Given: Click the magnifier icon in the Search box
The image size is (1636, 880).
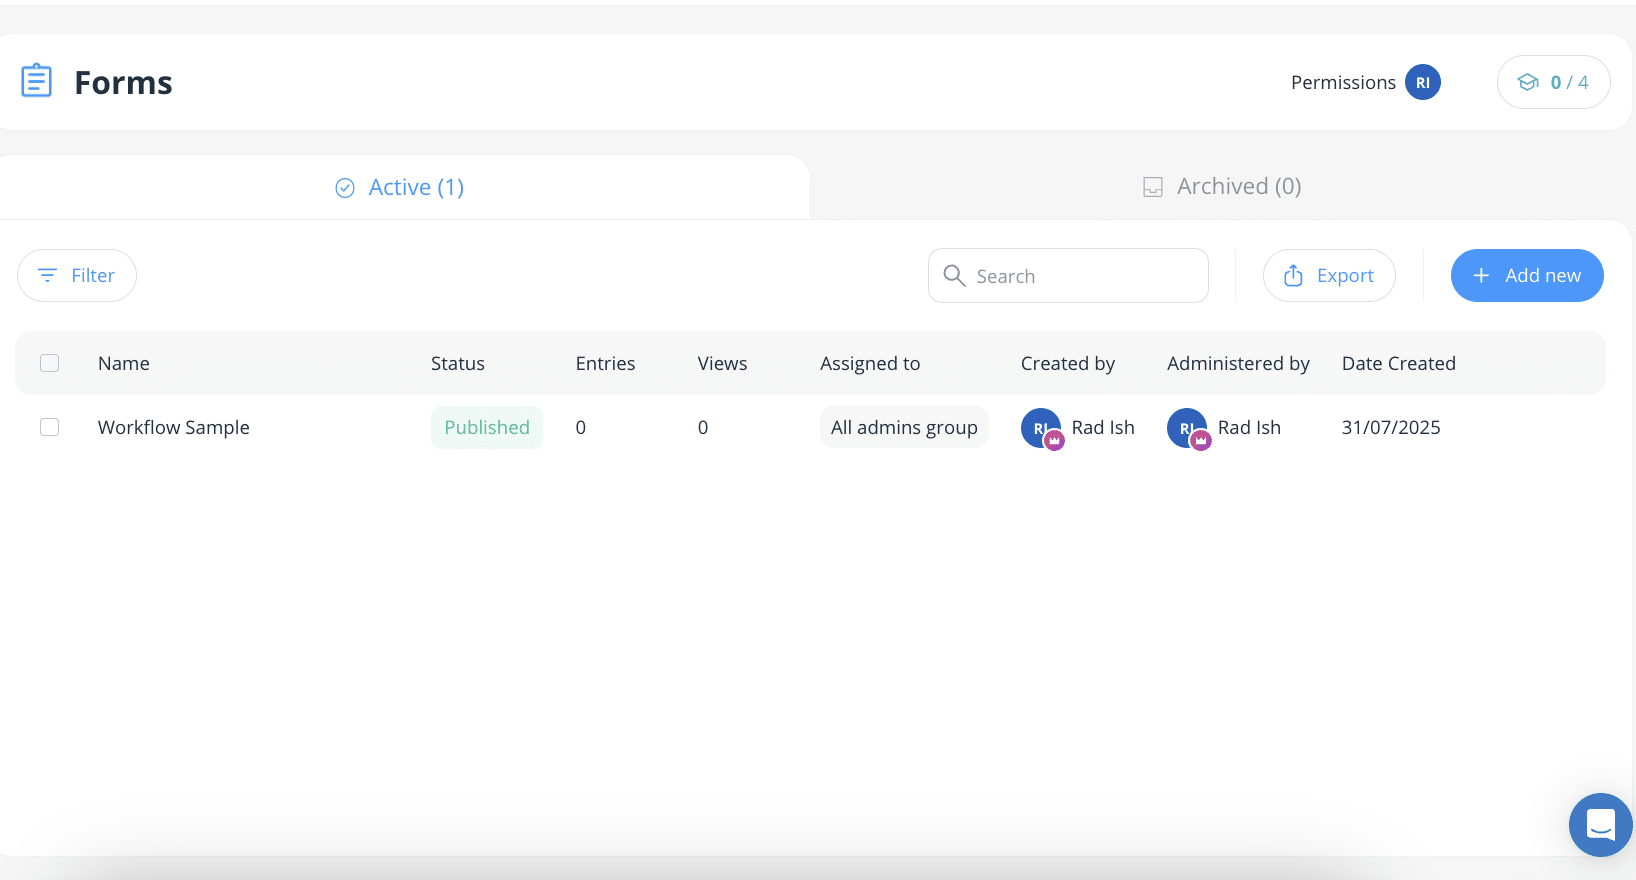Looking at the screenshot, I should [954, 275].
